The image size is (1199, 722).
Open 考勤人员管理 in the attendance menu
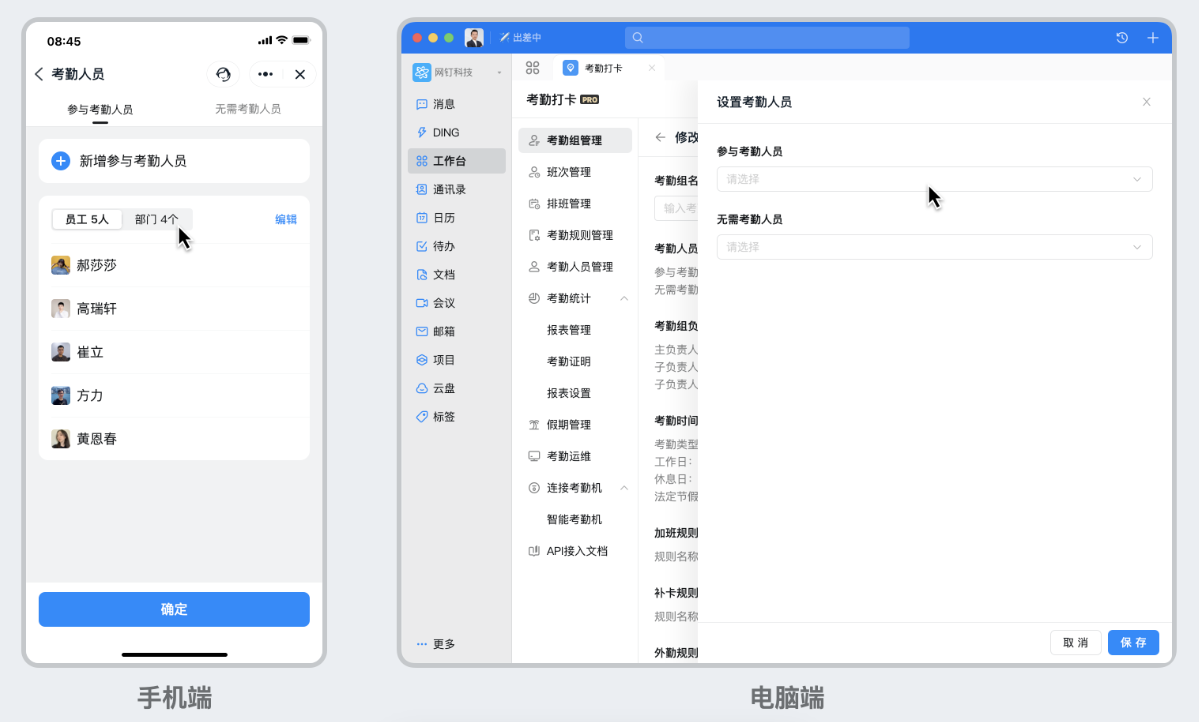point(575,267)
